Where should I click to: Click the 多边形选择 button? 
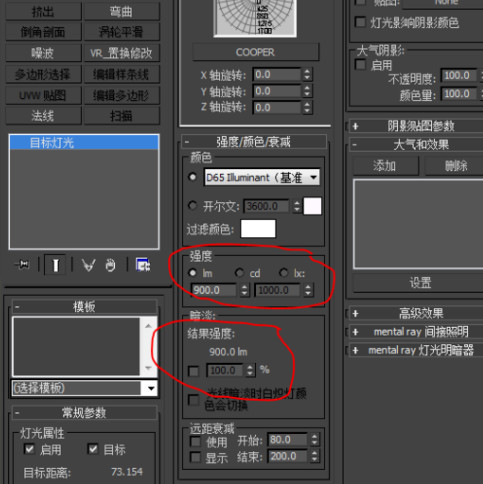click(x=43, y=74)
